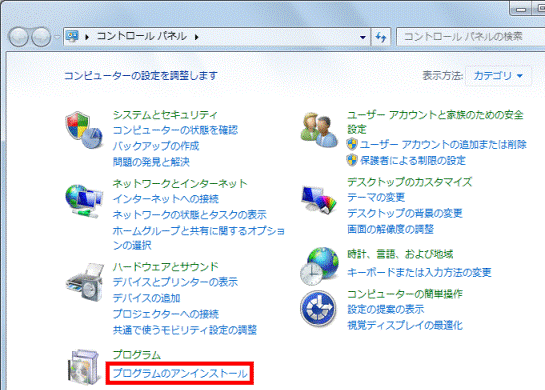Click the Desktop Customization monitor icon

[319, 200]
